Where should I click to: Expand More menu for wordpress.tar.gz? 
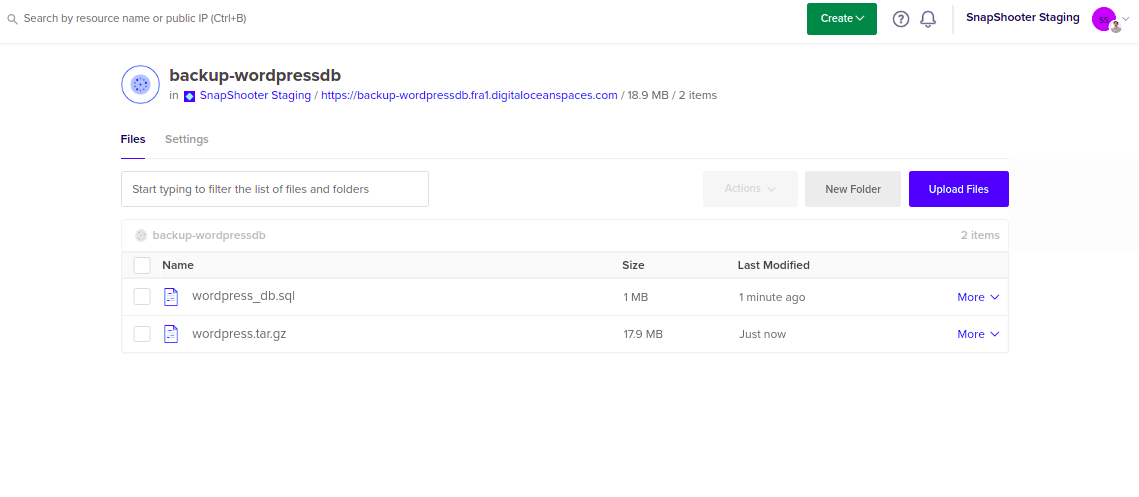coord(978,334)
